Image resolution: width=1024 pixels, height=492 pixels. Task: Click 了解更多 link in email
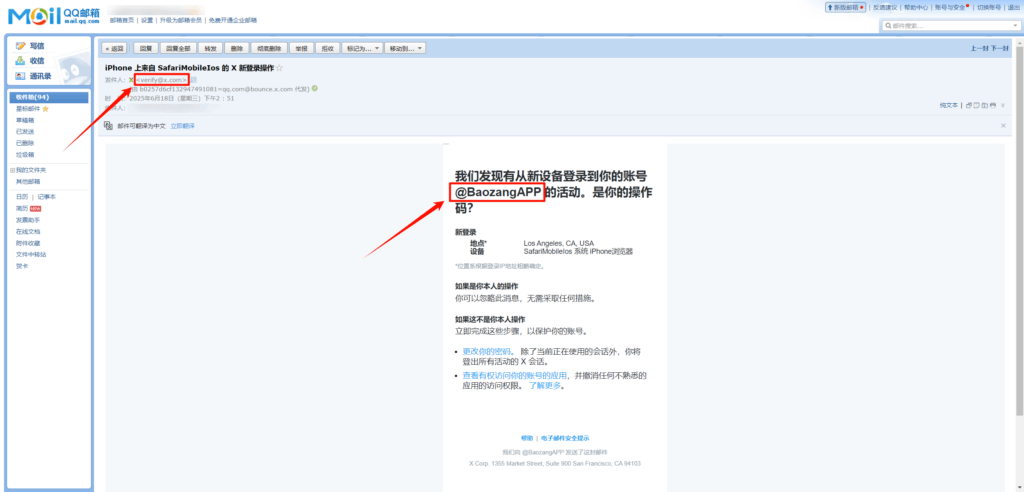[545, 385]
